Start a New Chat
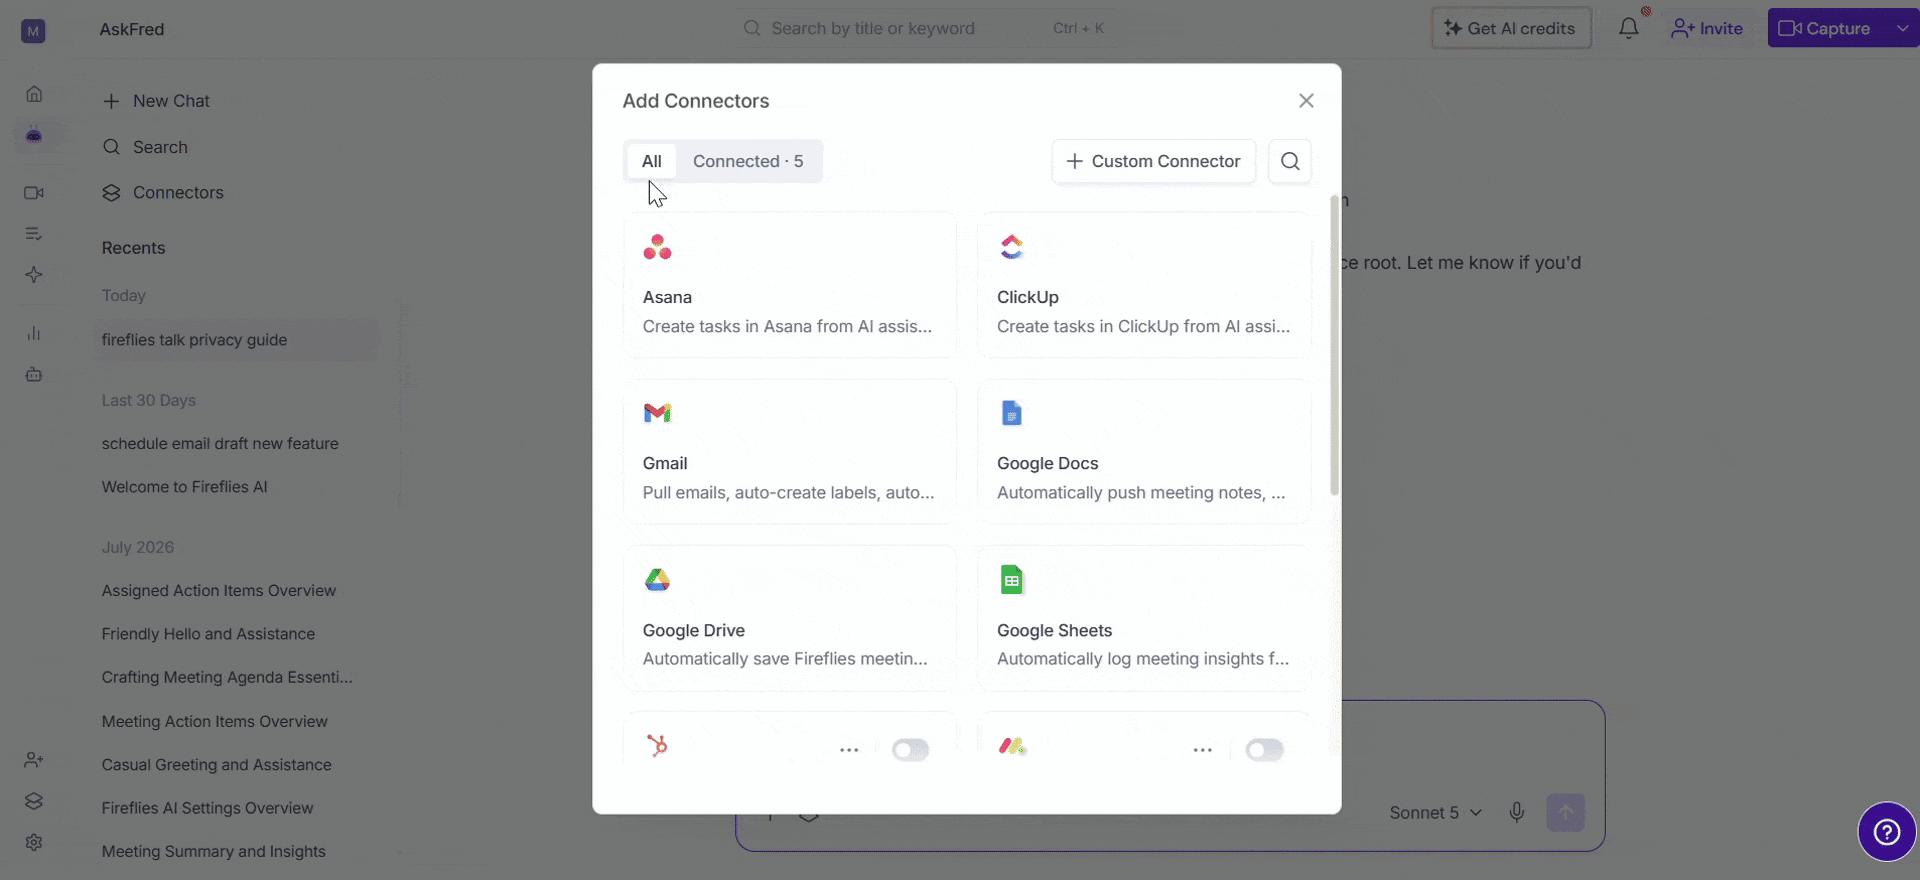1920x880 pixels. (156, 101)
